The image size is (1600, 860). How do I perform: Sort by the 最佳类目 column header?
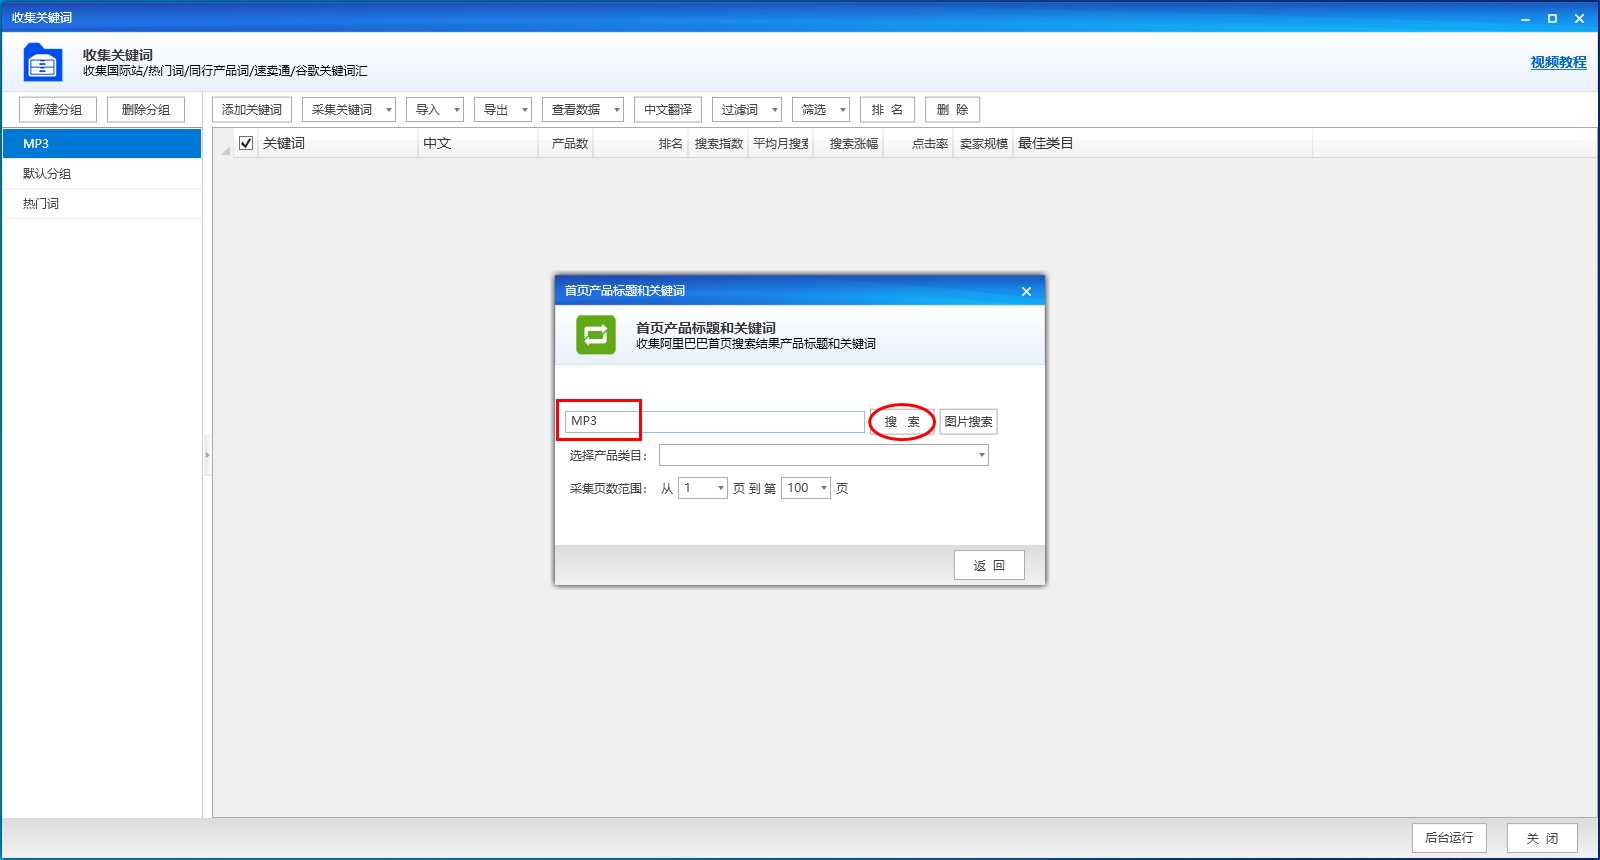click(x=1163, y=143)
